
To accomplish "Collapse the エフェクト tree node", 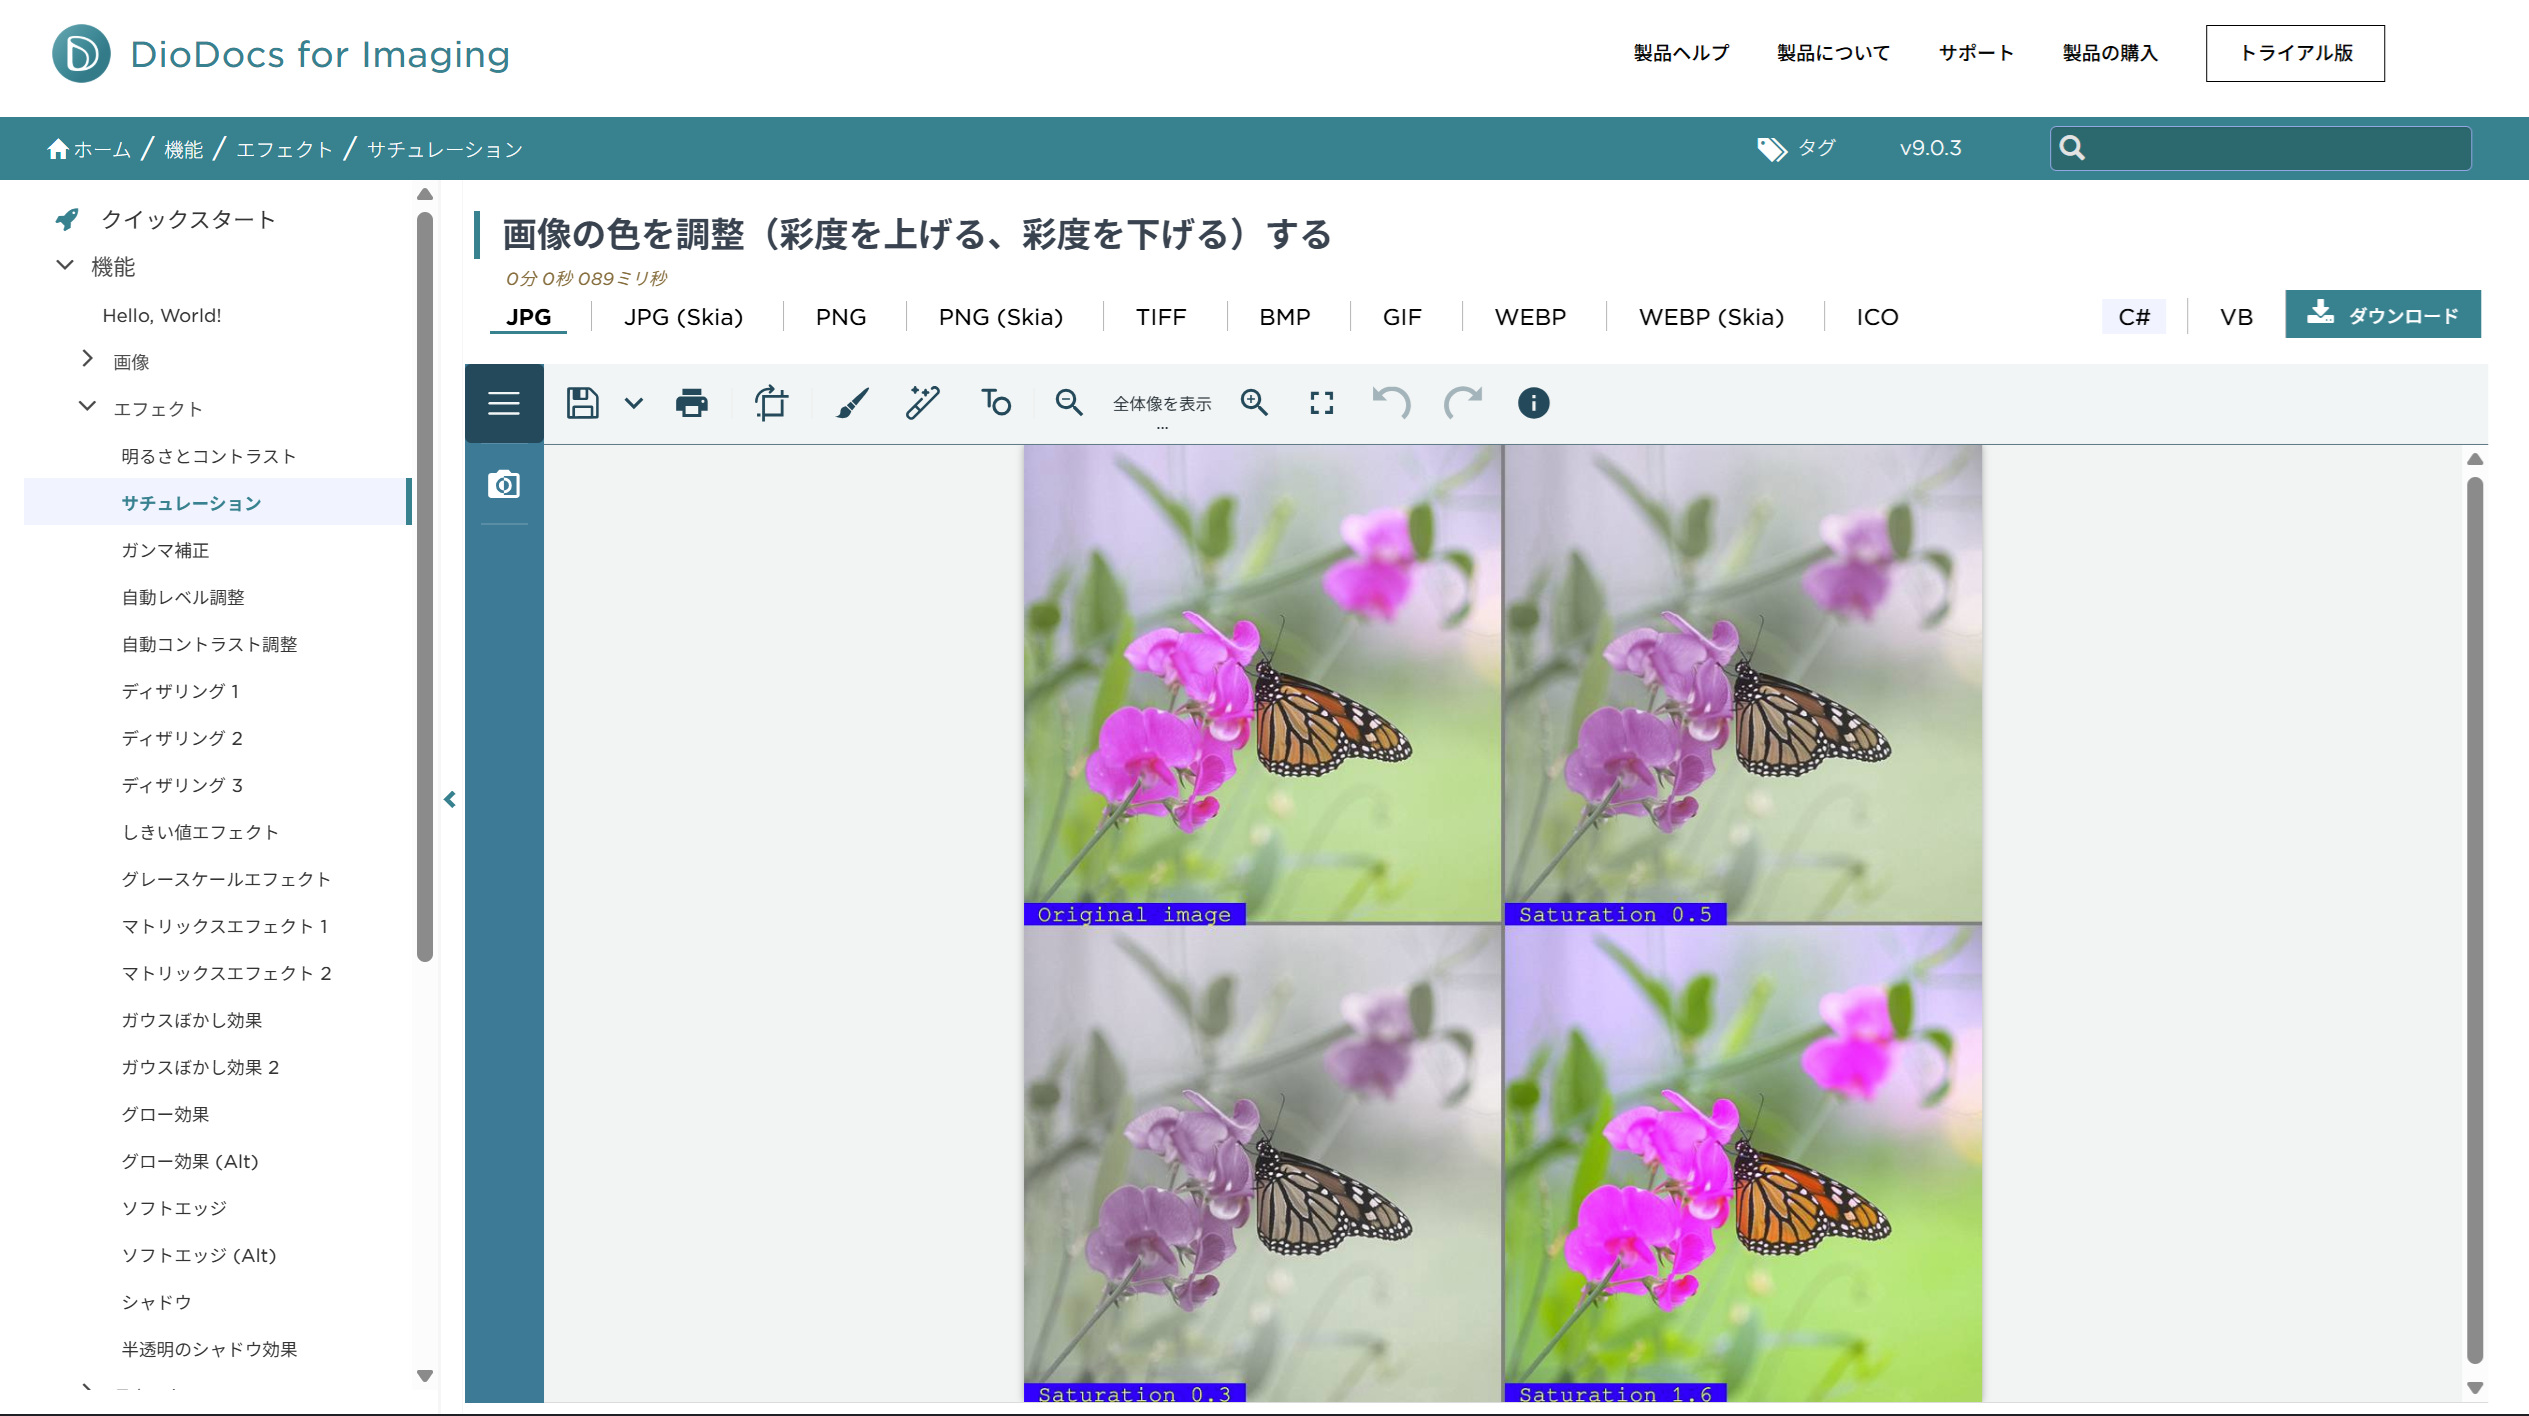I will (x=88, y=407).
